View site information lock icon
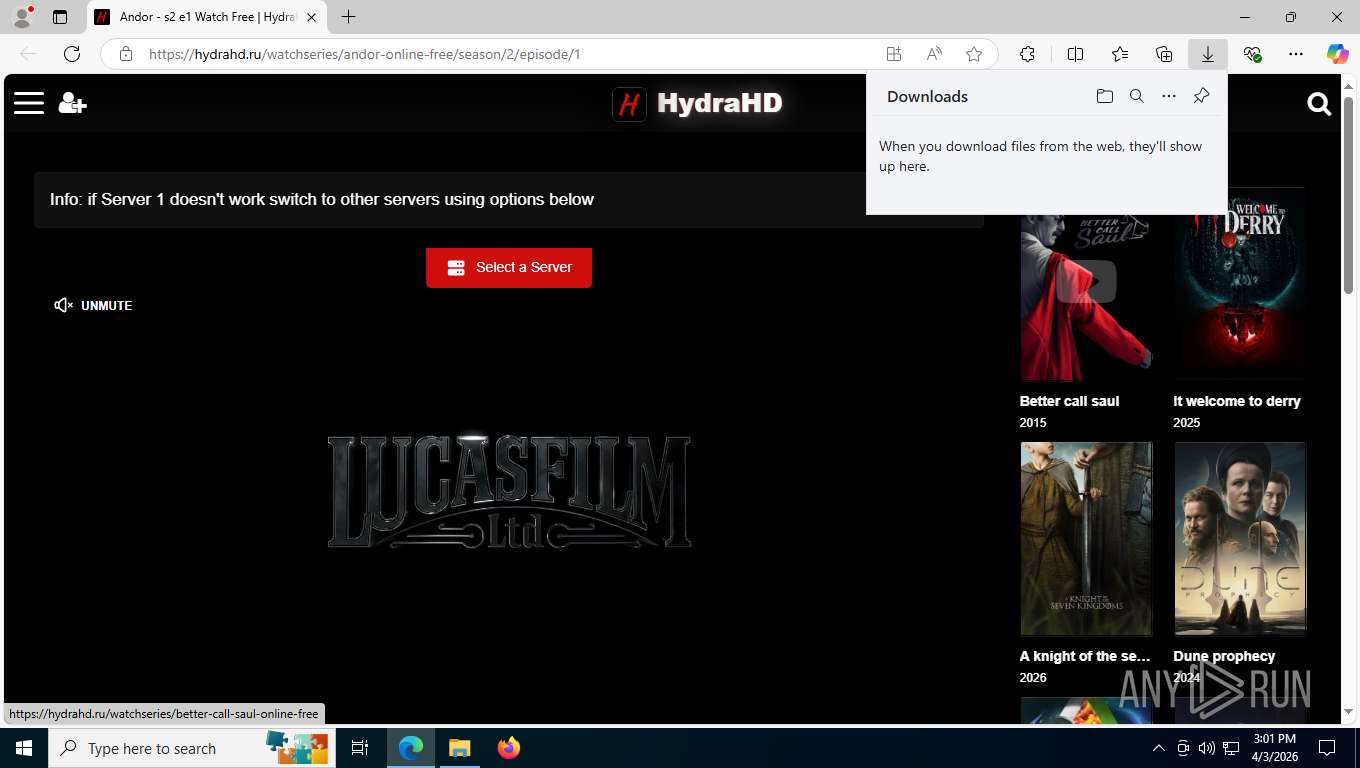1360x768 pixels. point(126,54)
